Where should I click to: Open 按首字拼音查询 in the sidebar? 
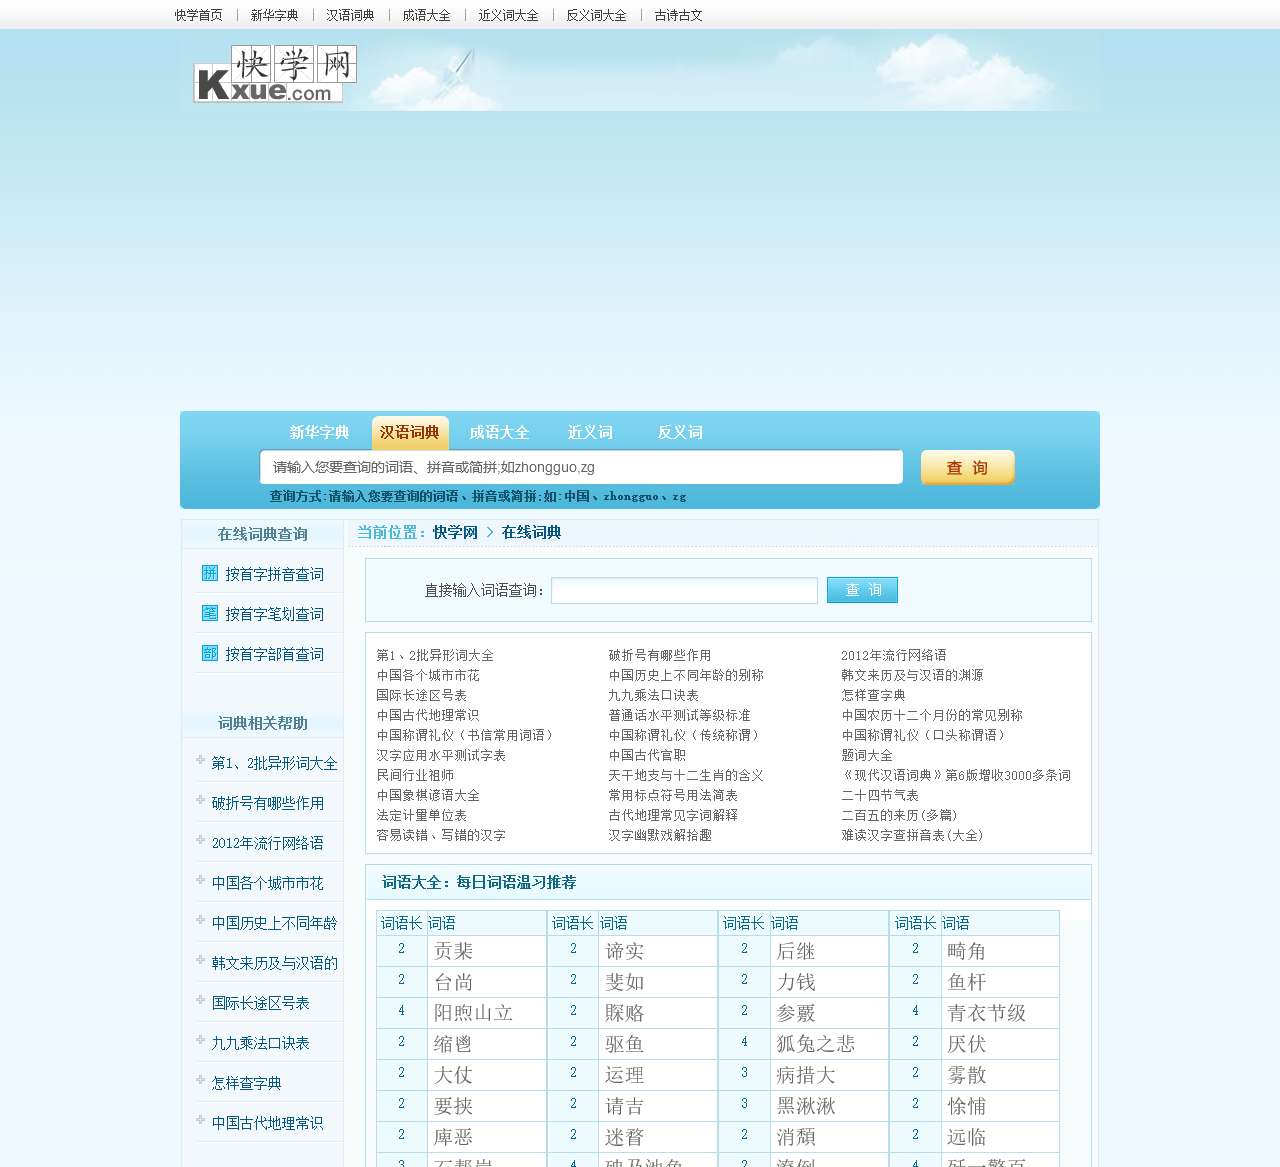click(x=274, y=574)
